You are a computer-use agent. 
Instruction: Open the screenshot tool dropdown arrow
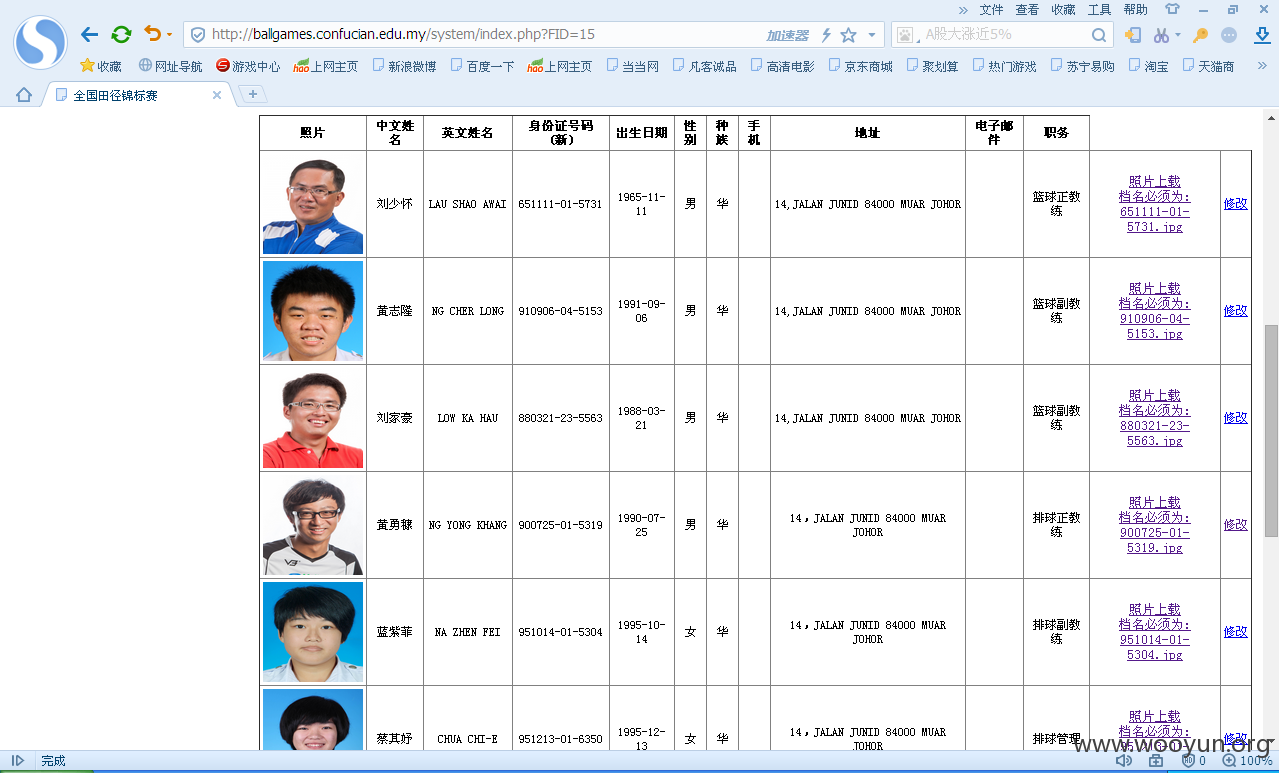pos(1178,35)
